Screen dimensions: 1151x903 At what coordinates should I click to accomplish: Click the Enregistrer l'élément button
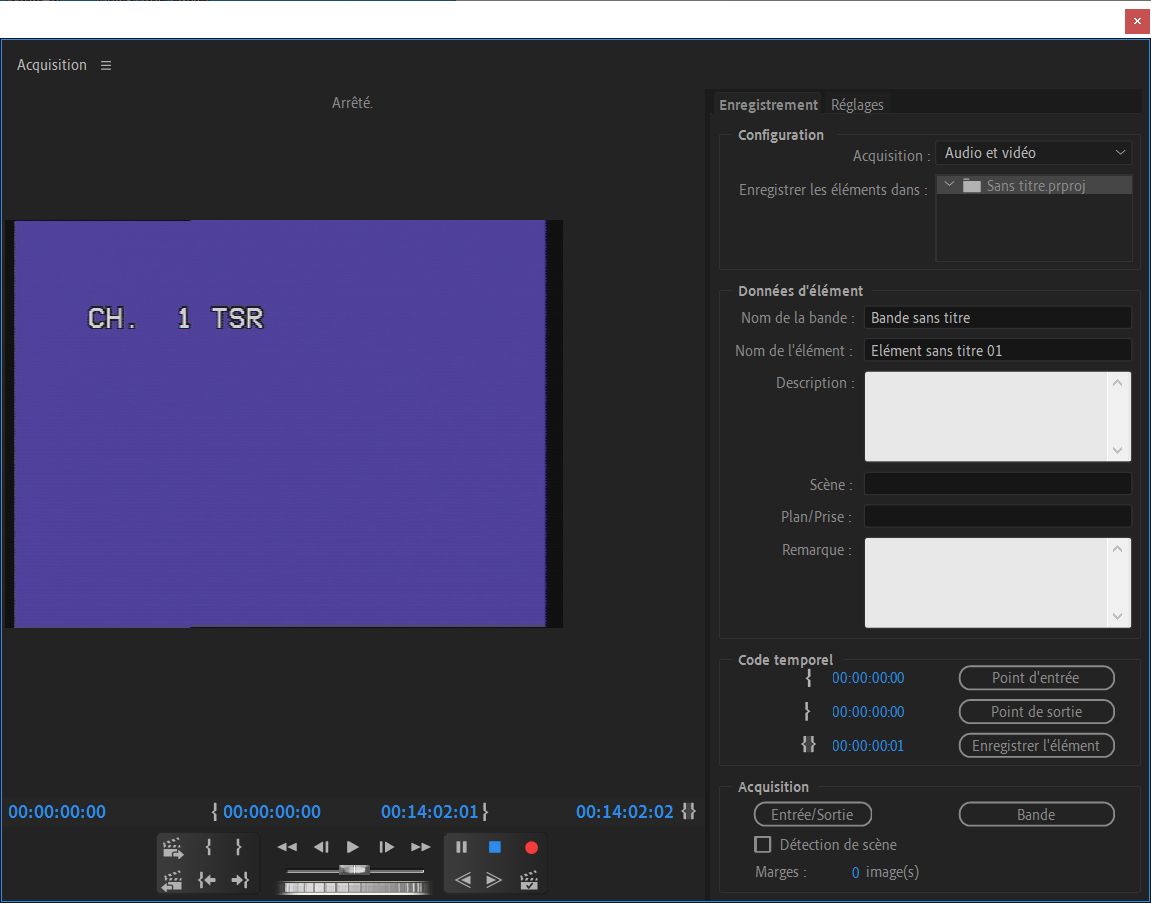coord(1036,746)
